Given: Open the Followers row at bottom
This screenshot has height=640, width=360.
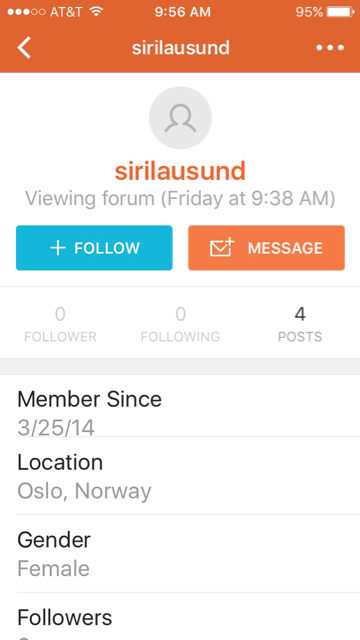Looking at the screenshot, I should [180, 616].
